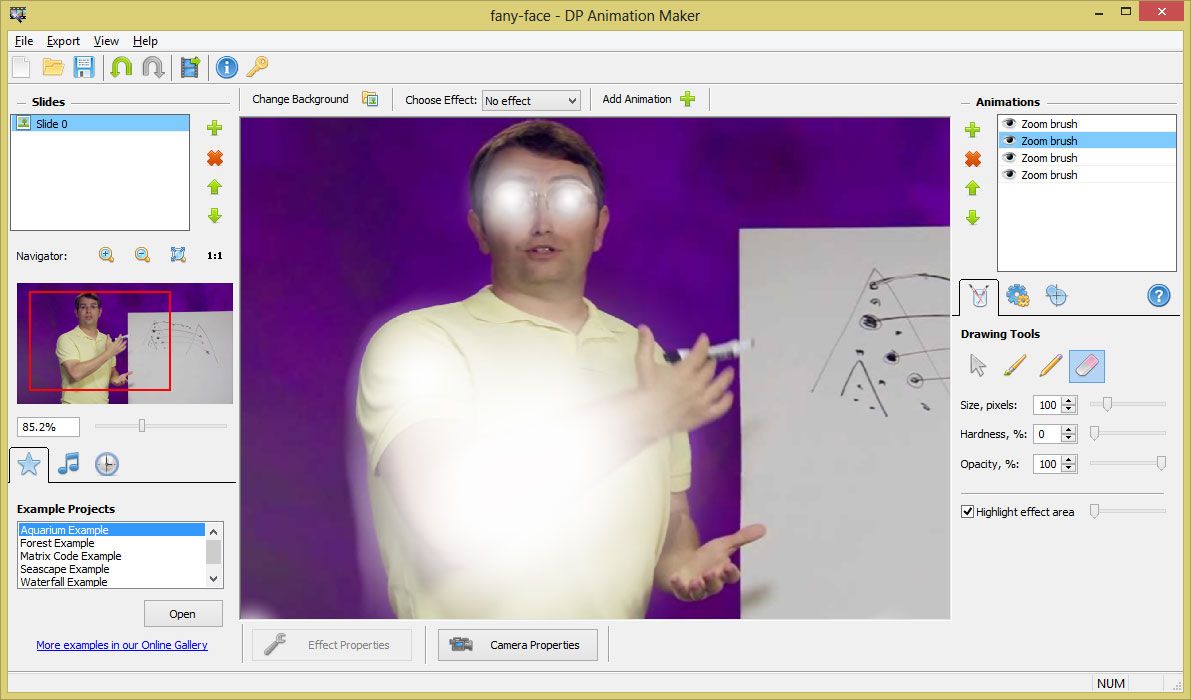Select the paintbrush drawing tool
The image size is (1191, 700).
pyautogui.click(x=1014, y=366)
